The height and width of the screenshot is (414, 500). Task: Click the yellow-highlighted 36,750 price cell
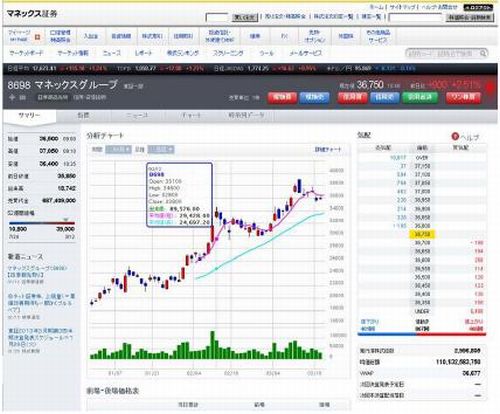[422, 234]
